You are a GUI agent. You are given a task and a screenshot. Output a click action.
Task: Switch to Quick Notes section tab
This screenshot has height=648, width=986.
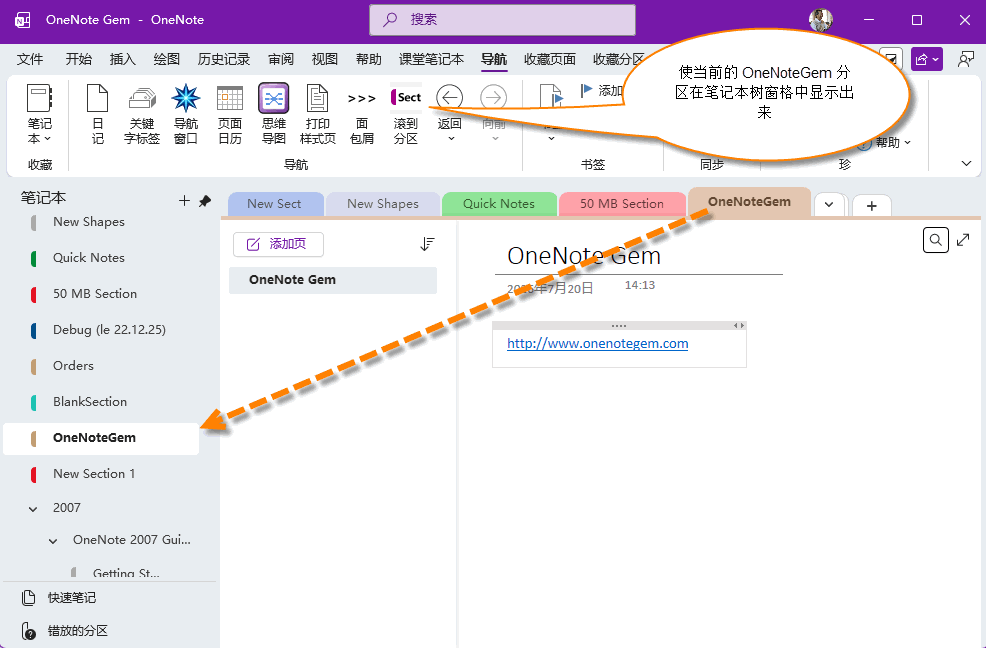499,204
